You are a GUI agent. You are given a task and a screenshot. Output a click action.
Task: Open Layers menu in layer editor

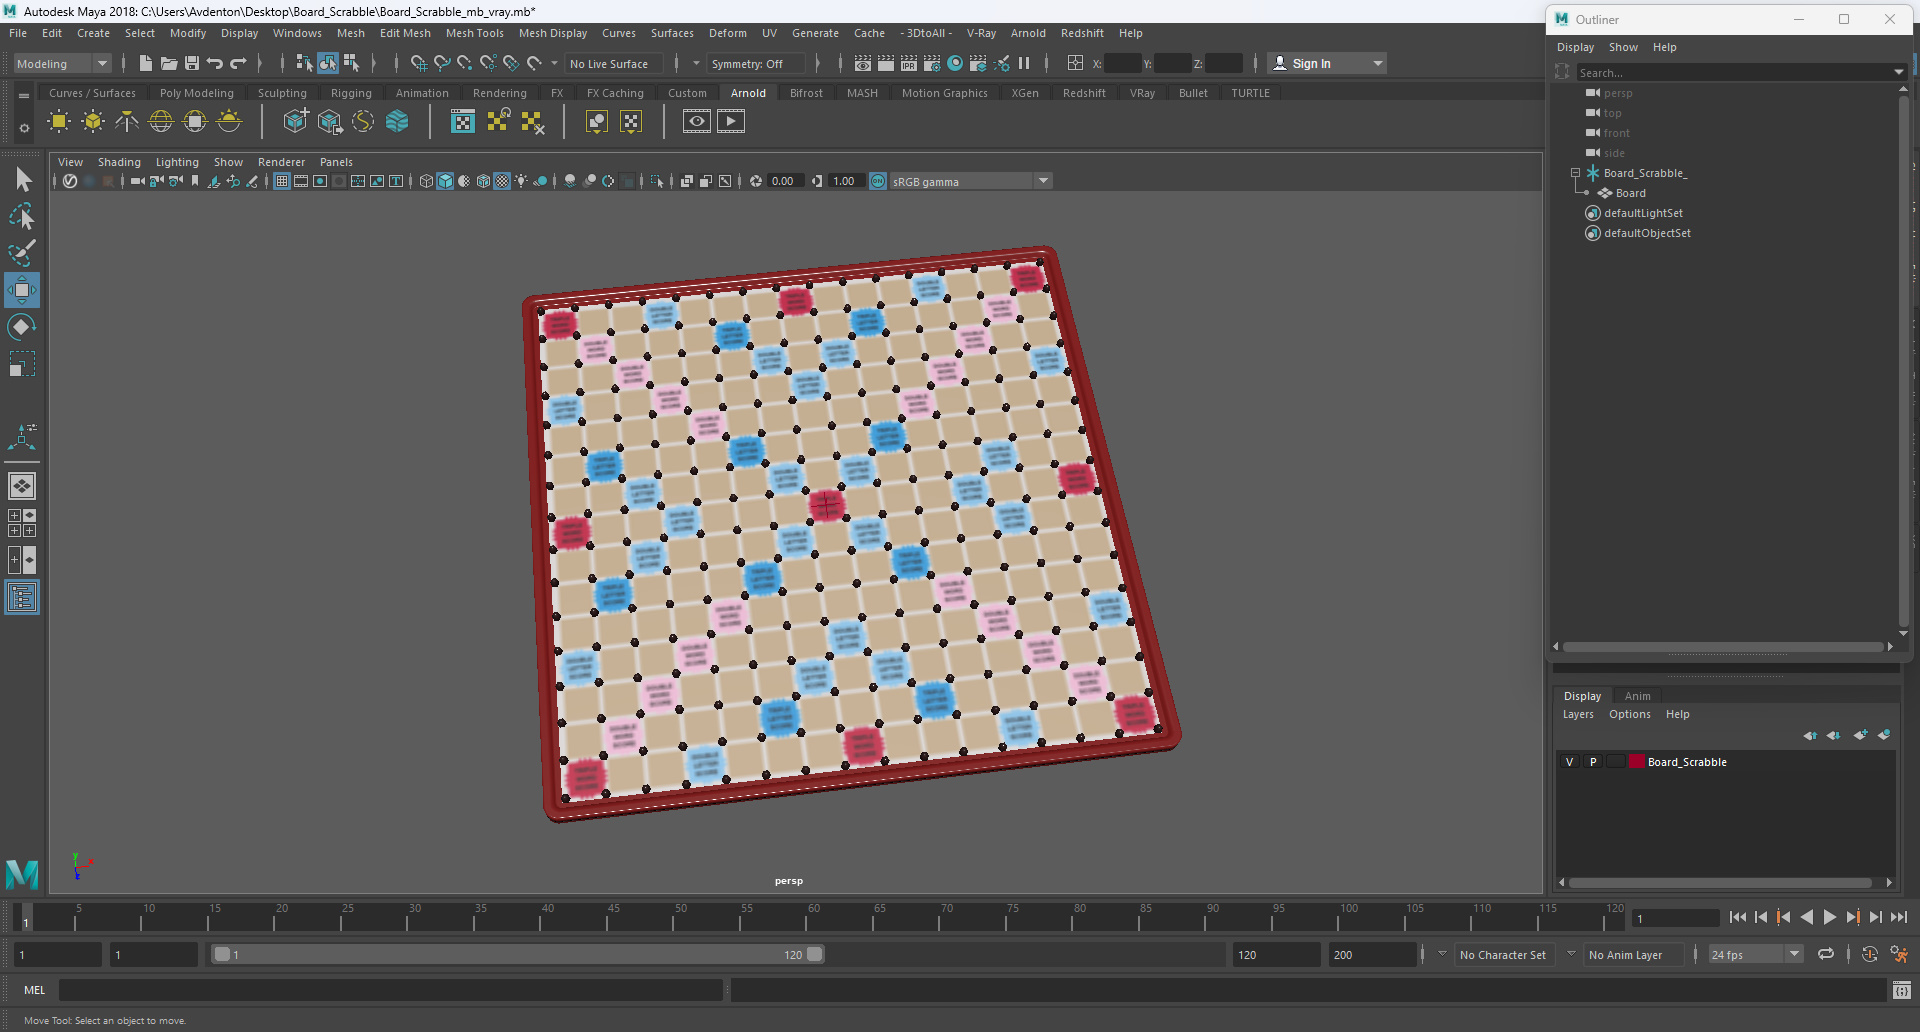(1578, 714)
